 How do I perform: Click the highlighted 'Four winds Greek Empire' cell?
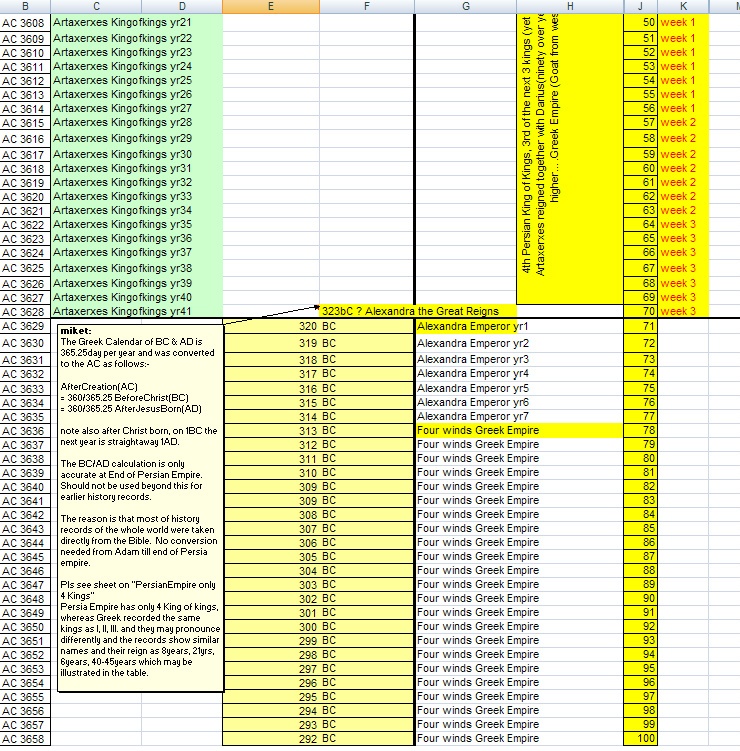[519, 431]
